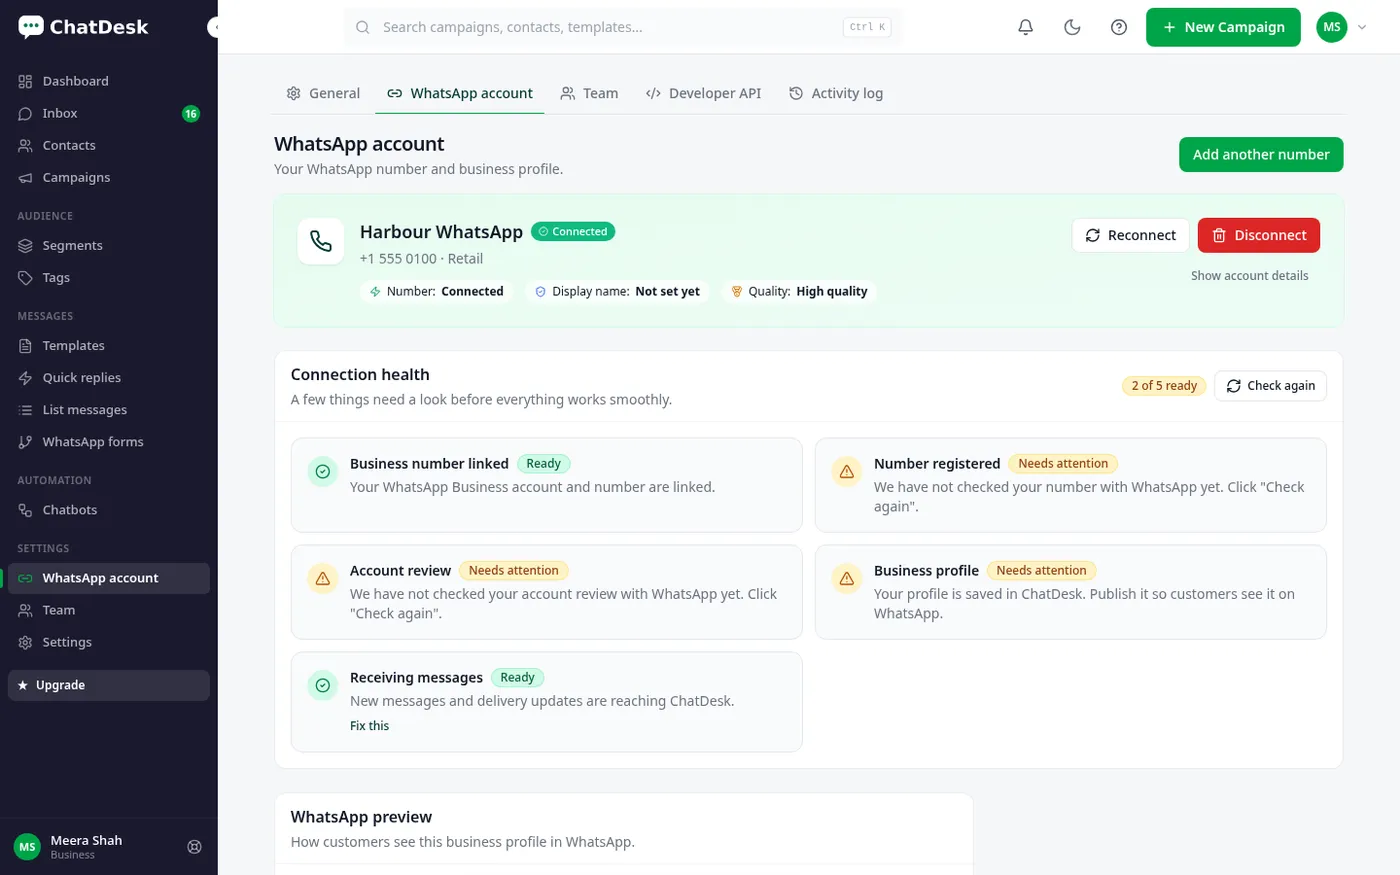Open the help question mark icon

tap(1119, 27)
